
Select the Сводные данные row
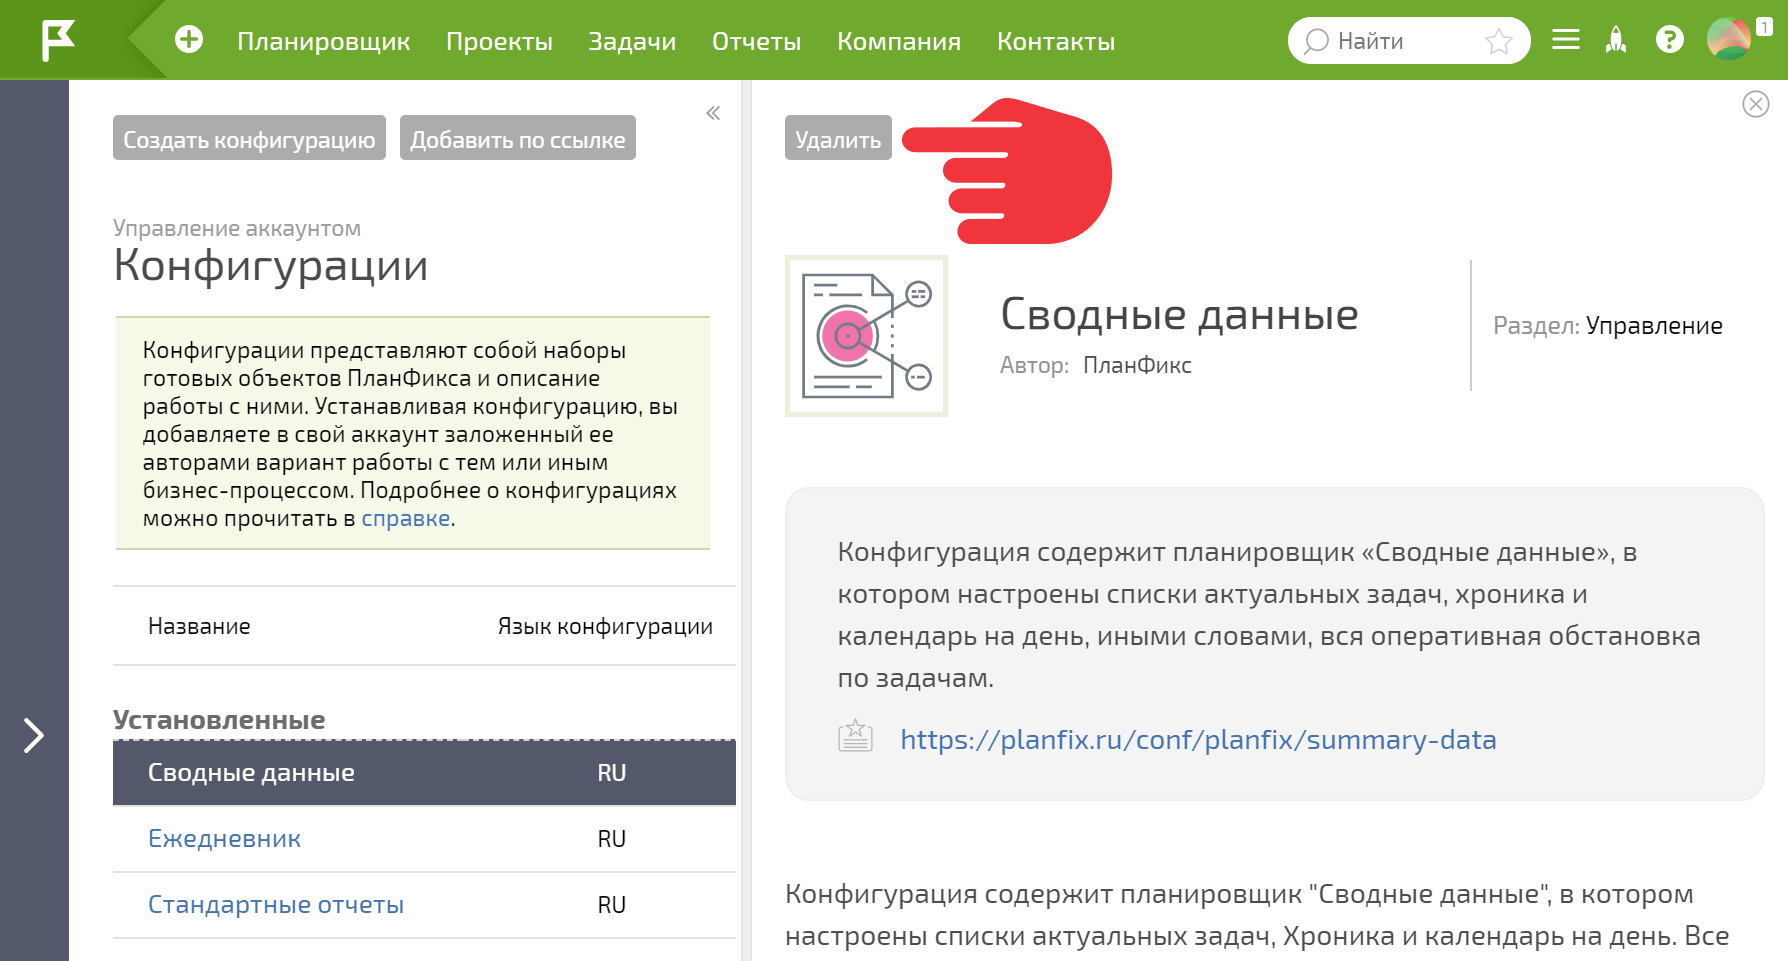click(424, 773)
